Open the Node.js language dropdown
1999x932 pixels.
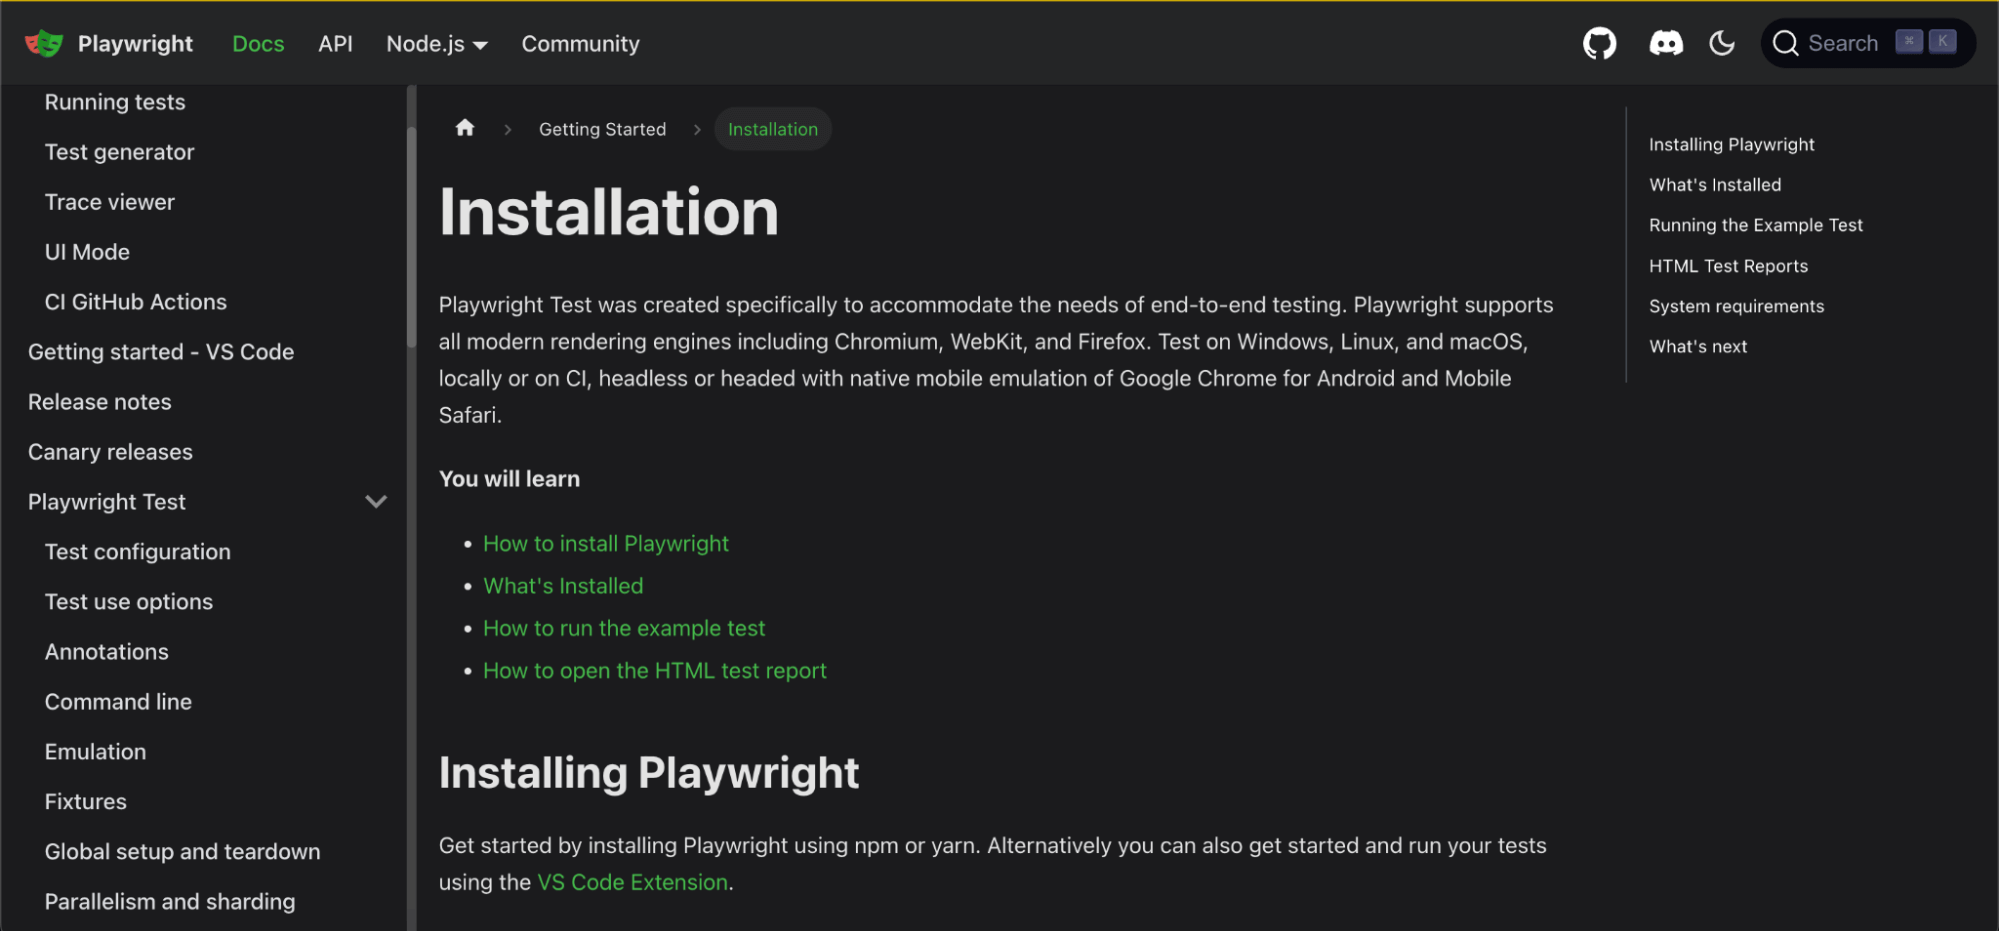click(x=437, y=44)
